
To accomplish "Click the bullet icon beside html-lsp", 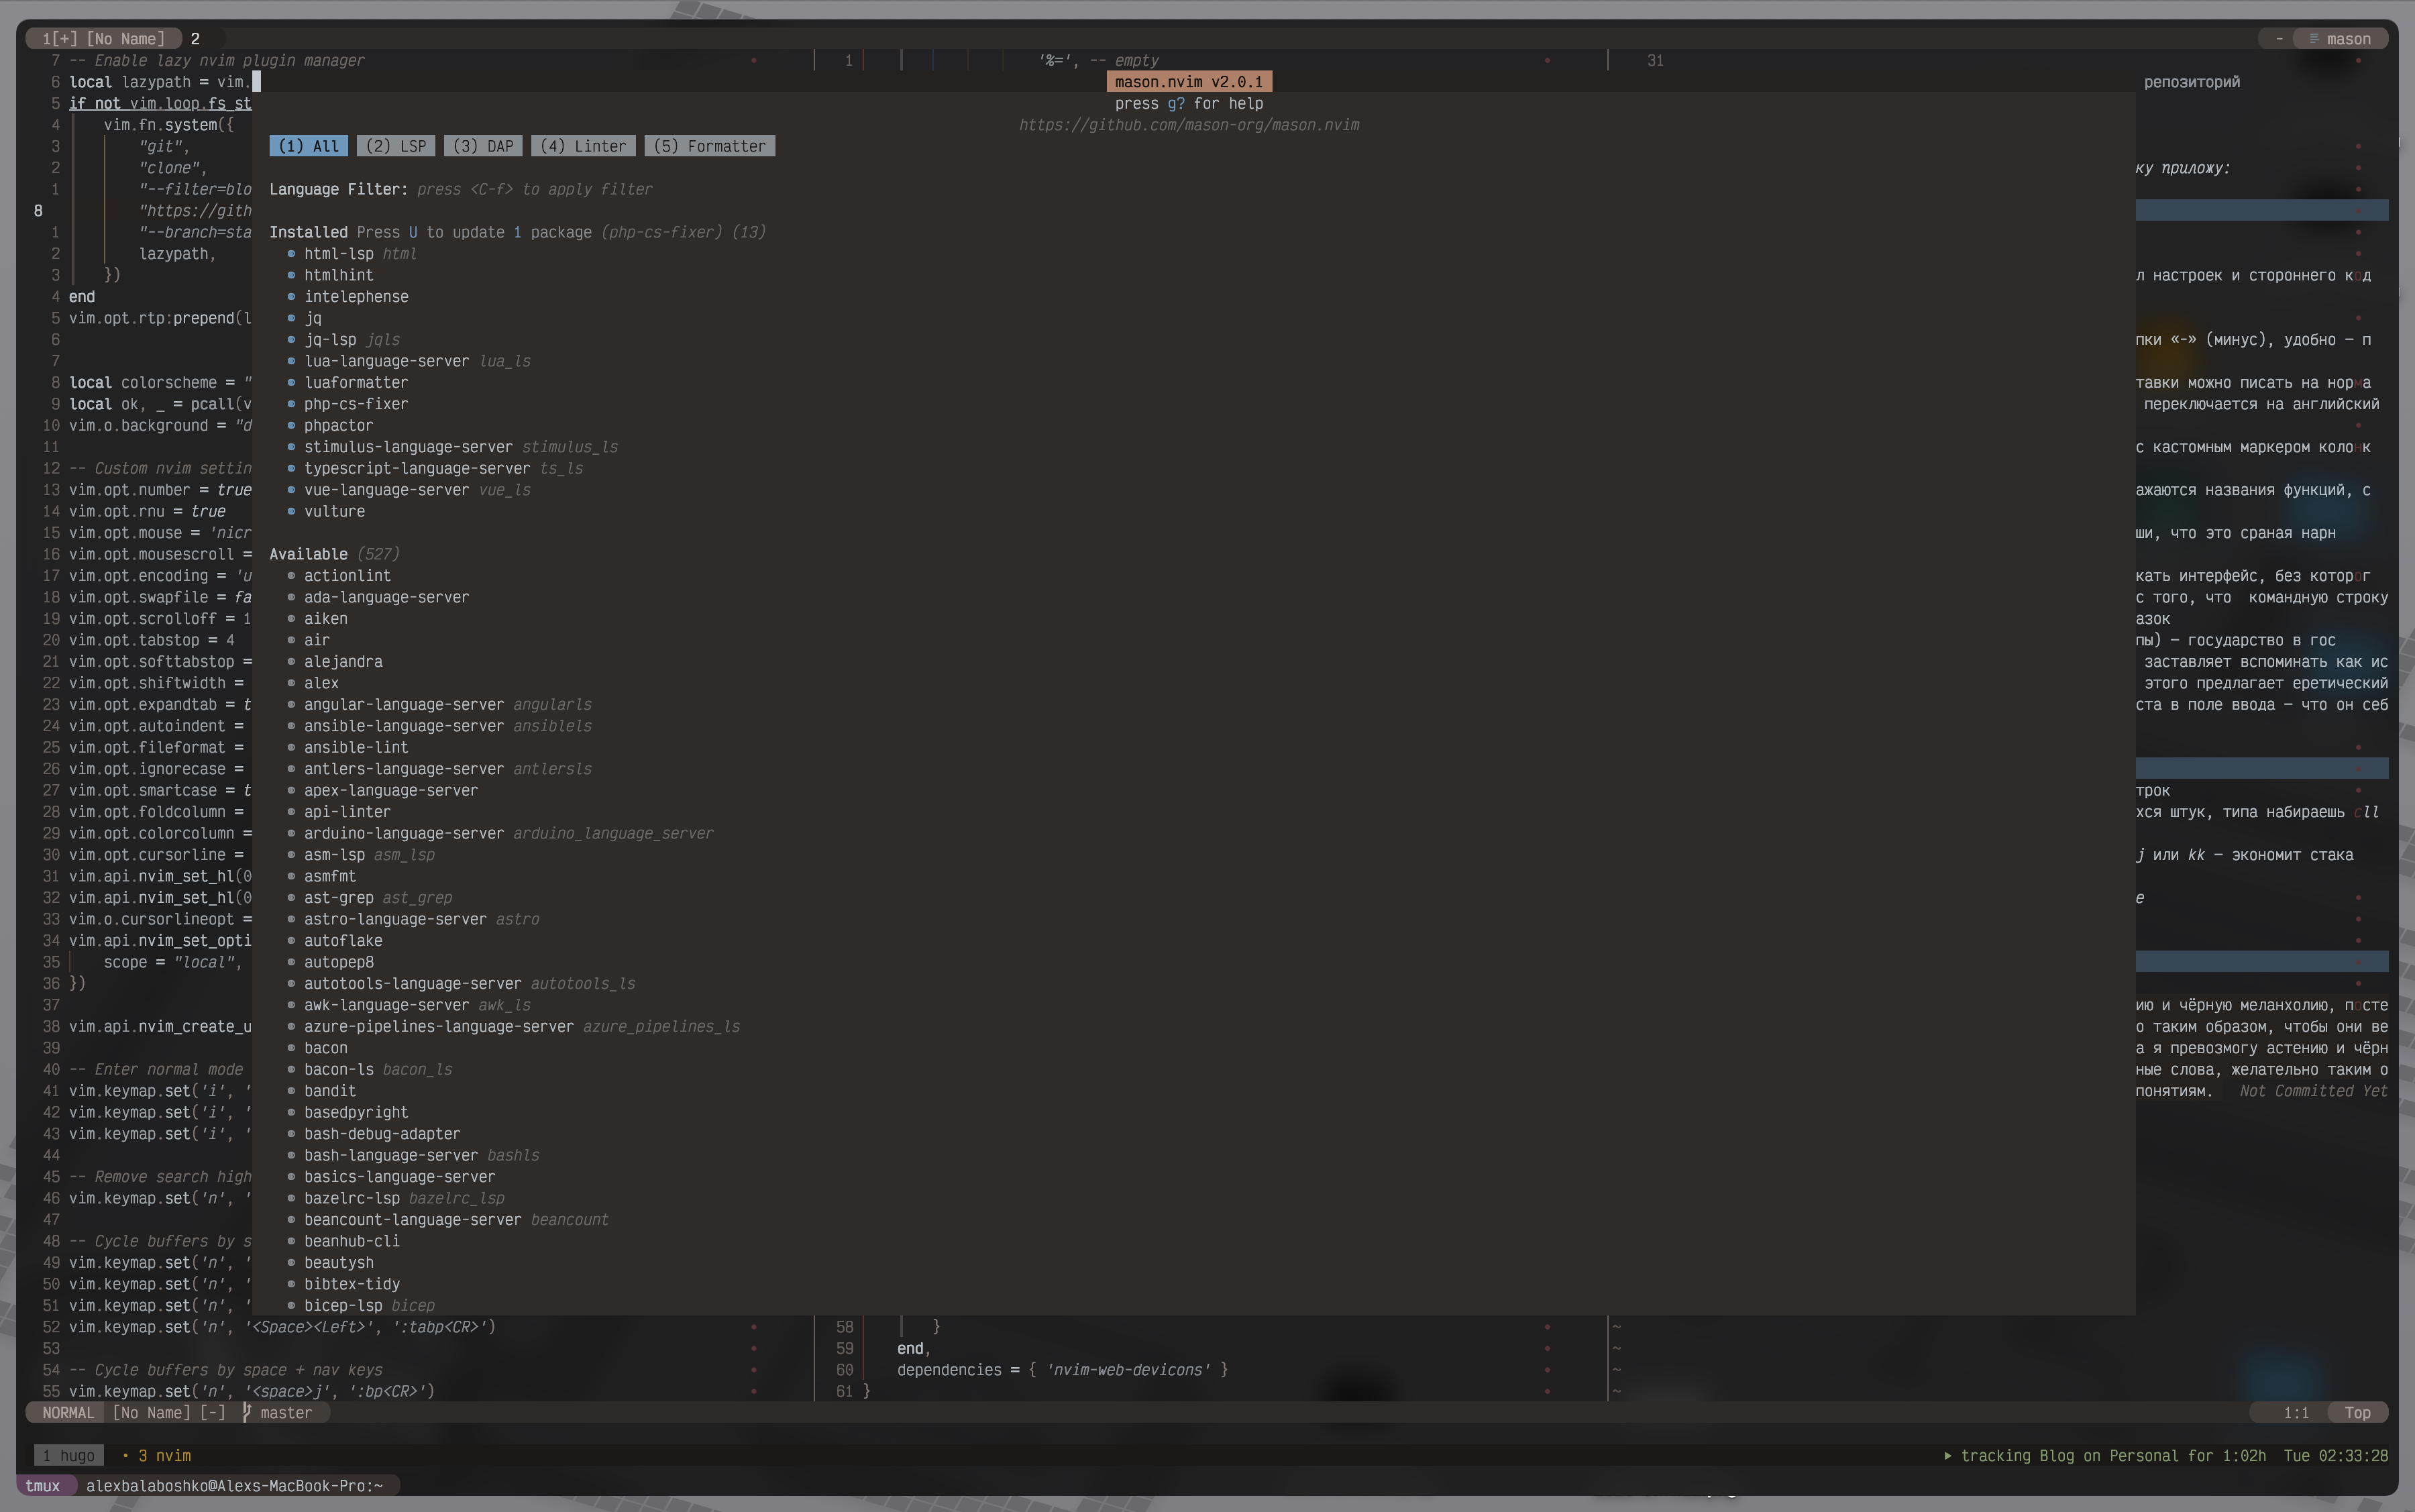I will click(x=291, y=254).
